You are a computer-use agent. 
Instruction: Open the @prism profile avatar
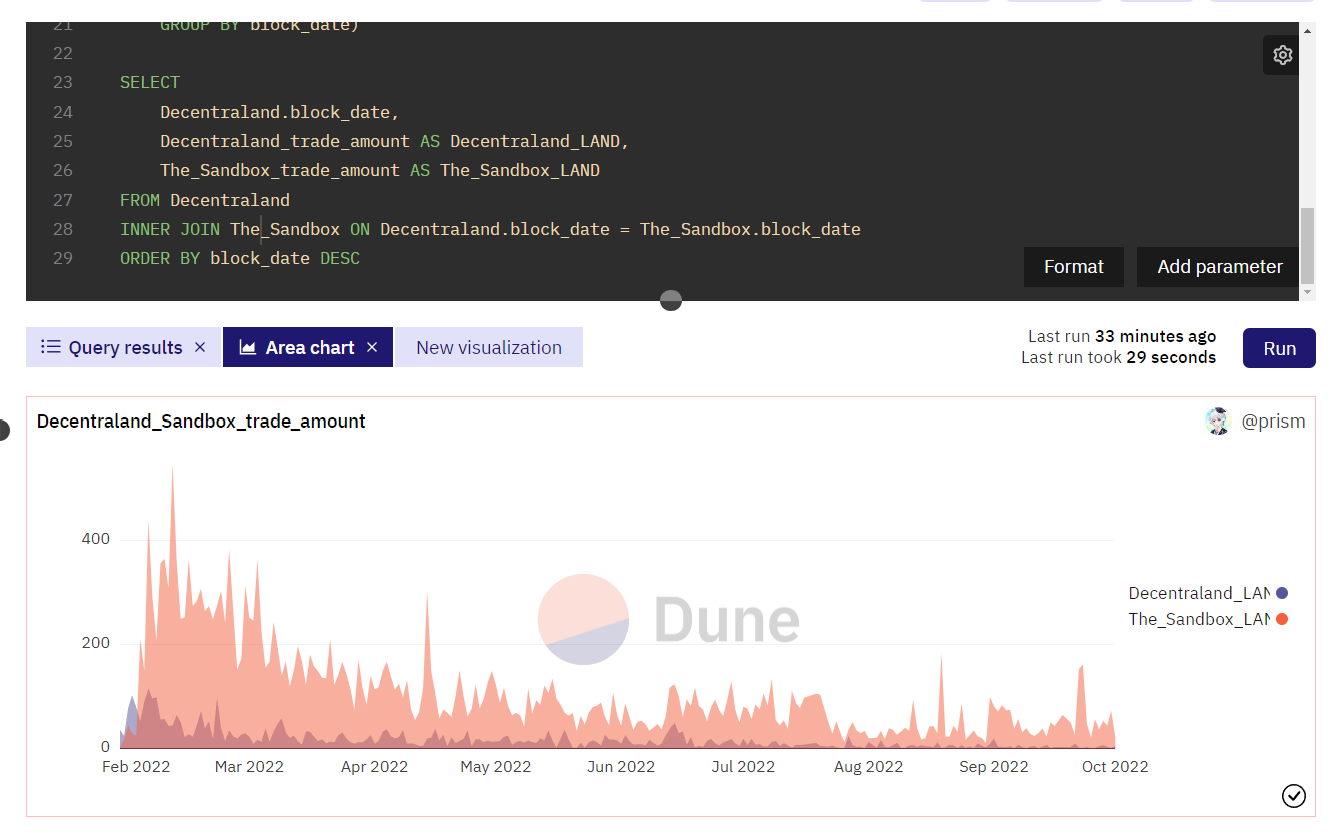(x=1218, y=420)
